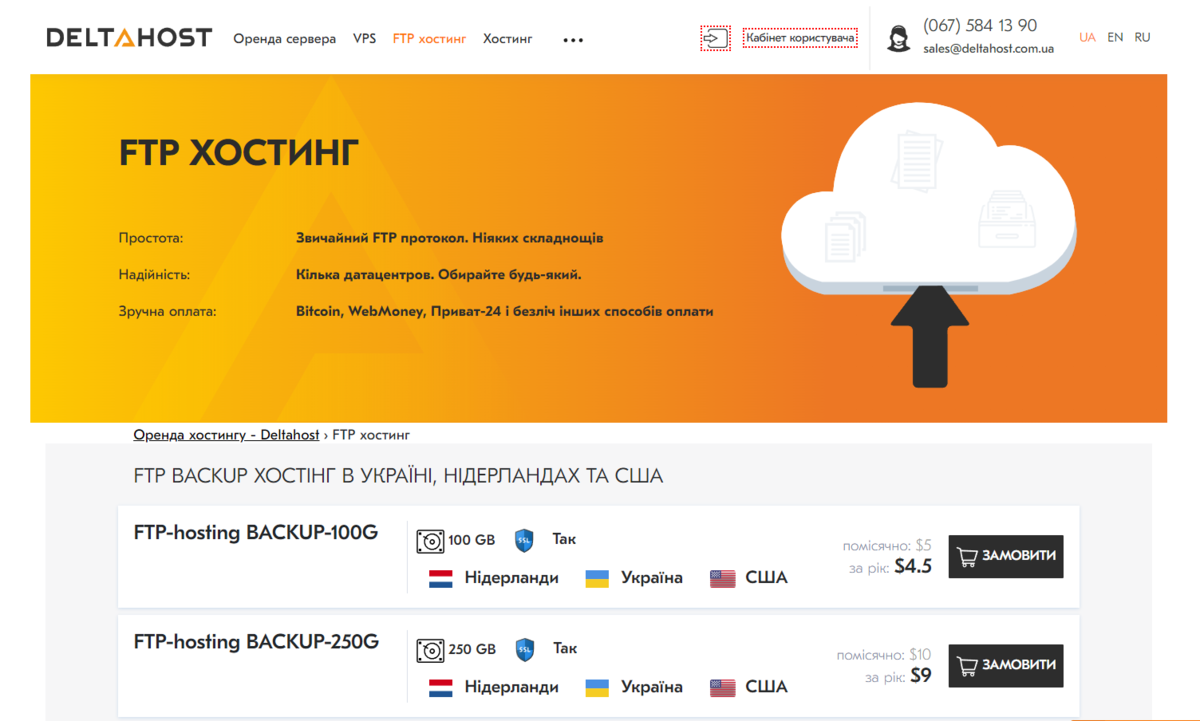This screenshot has width=1200, height=721.
Task: Open the three-dots more menu
Action: coord(573,40)
